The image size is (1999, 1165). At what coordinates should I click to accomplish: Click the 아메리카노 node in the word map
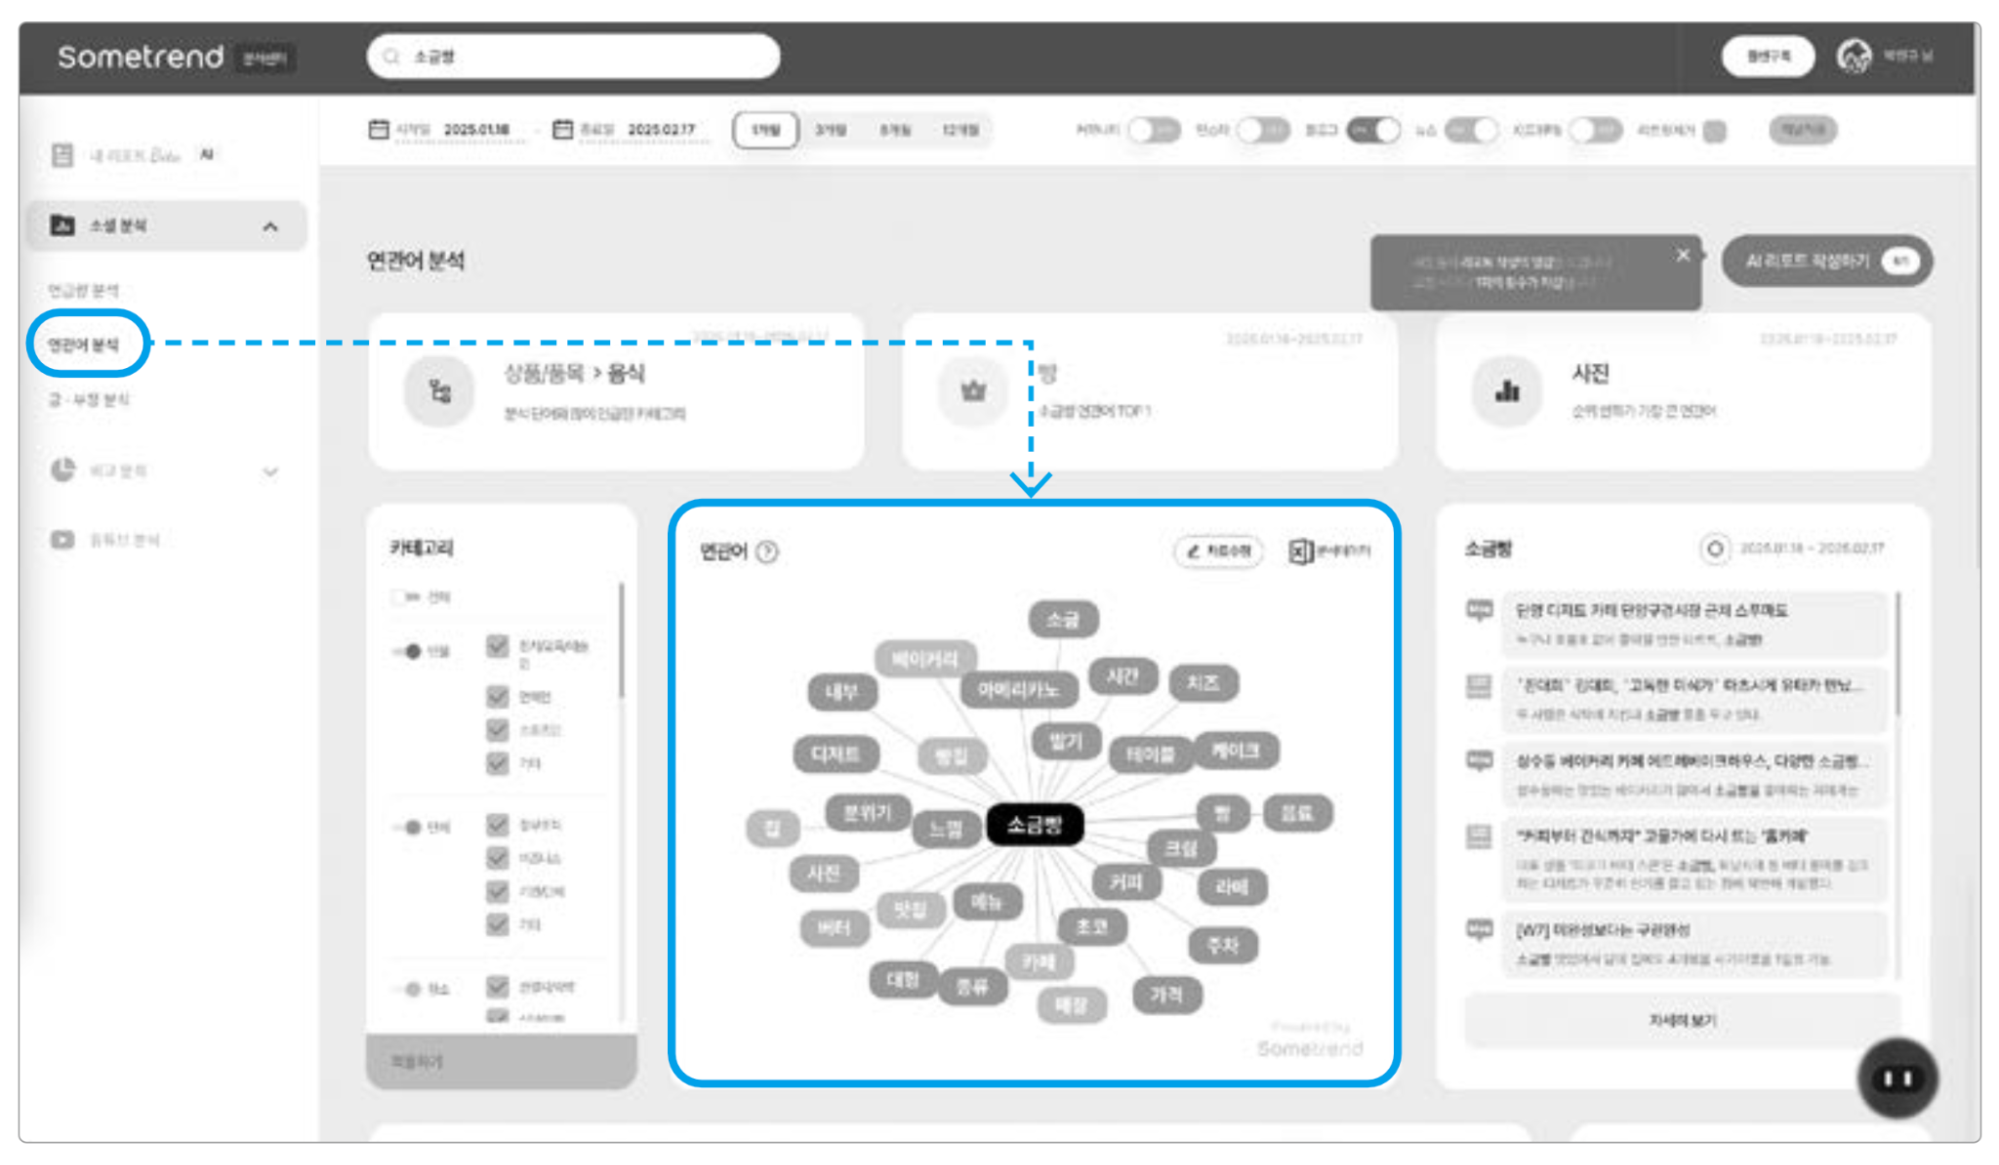[x=1018, y=690]
